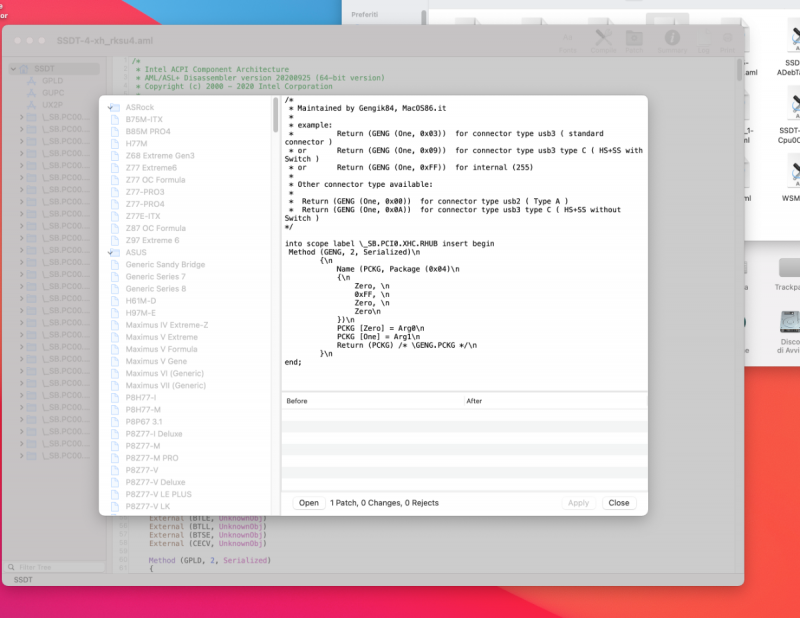Click the patch list vertical scrollbar
Image resolution: width=800 pixels, height=618 pixels.
(x=276, y=116)
